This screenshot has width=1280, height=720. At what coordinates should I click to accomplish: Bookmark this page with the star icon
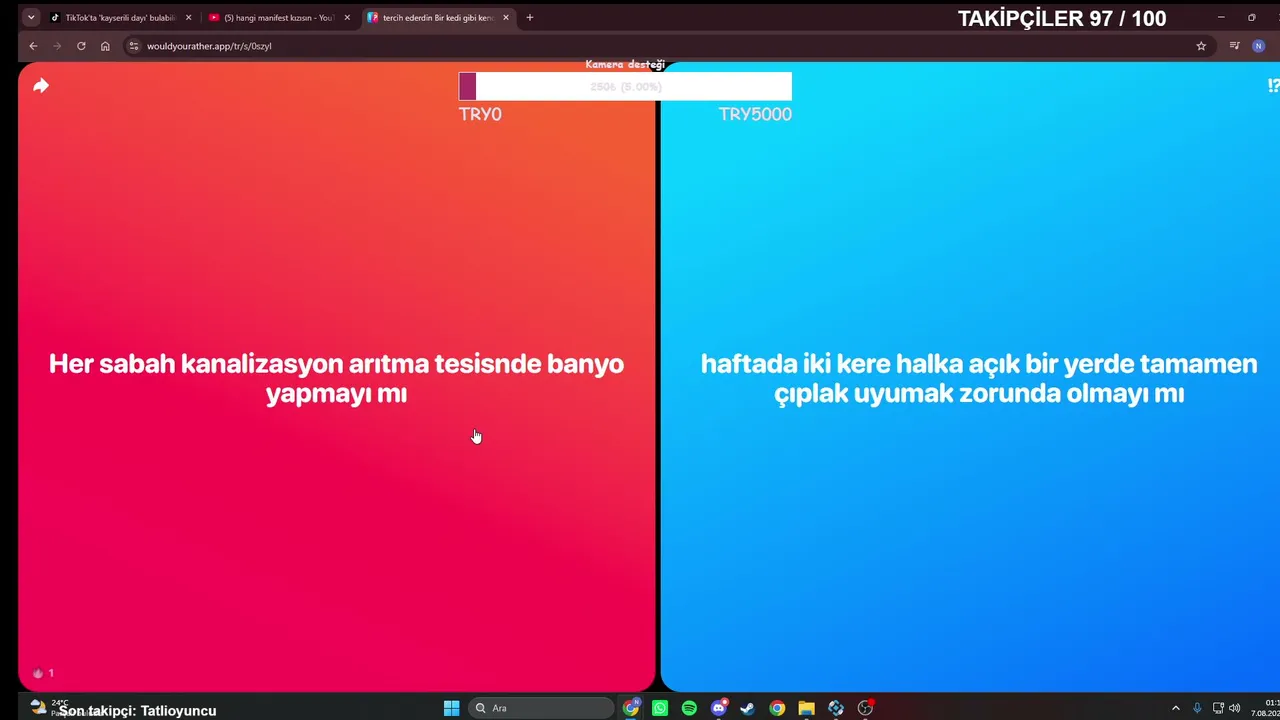[1201, 46]
